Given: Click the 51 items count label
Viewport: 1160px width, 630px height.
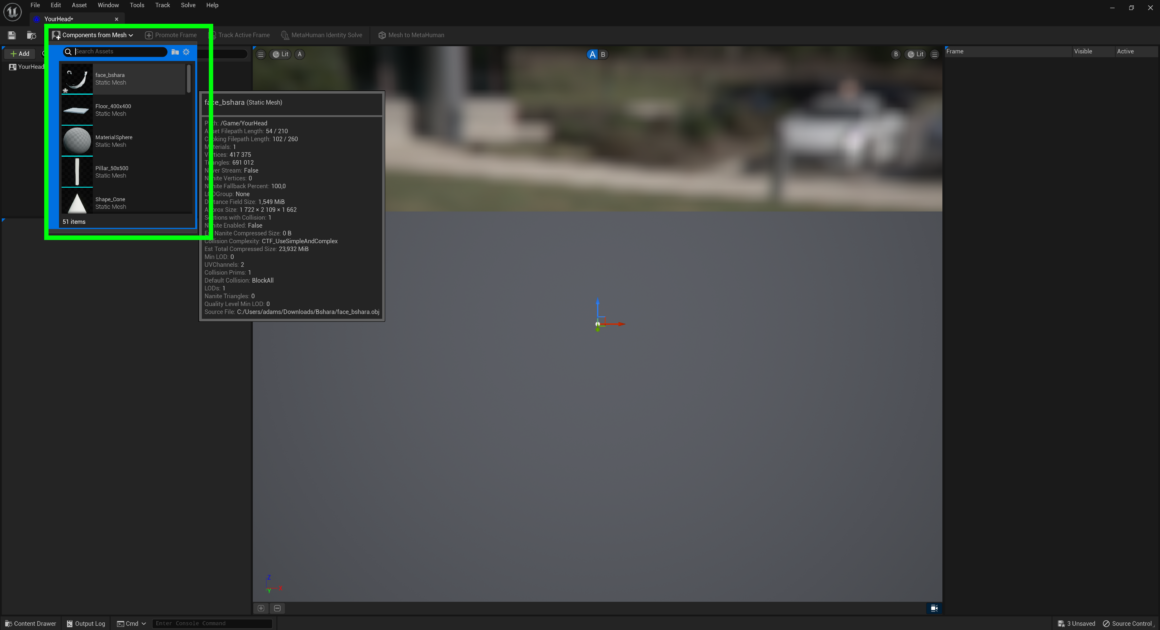Looking at the screenshot, I should (x=74, y=222).
